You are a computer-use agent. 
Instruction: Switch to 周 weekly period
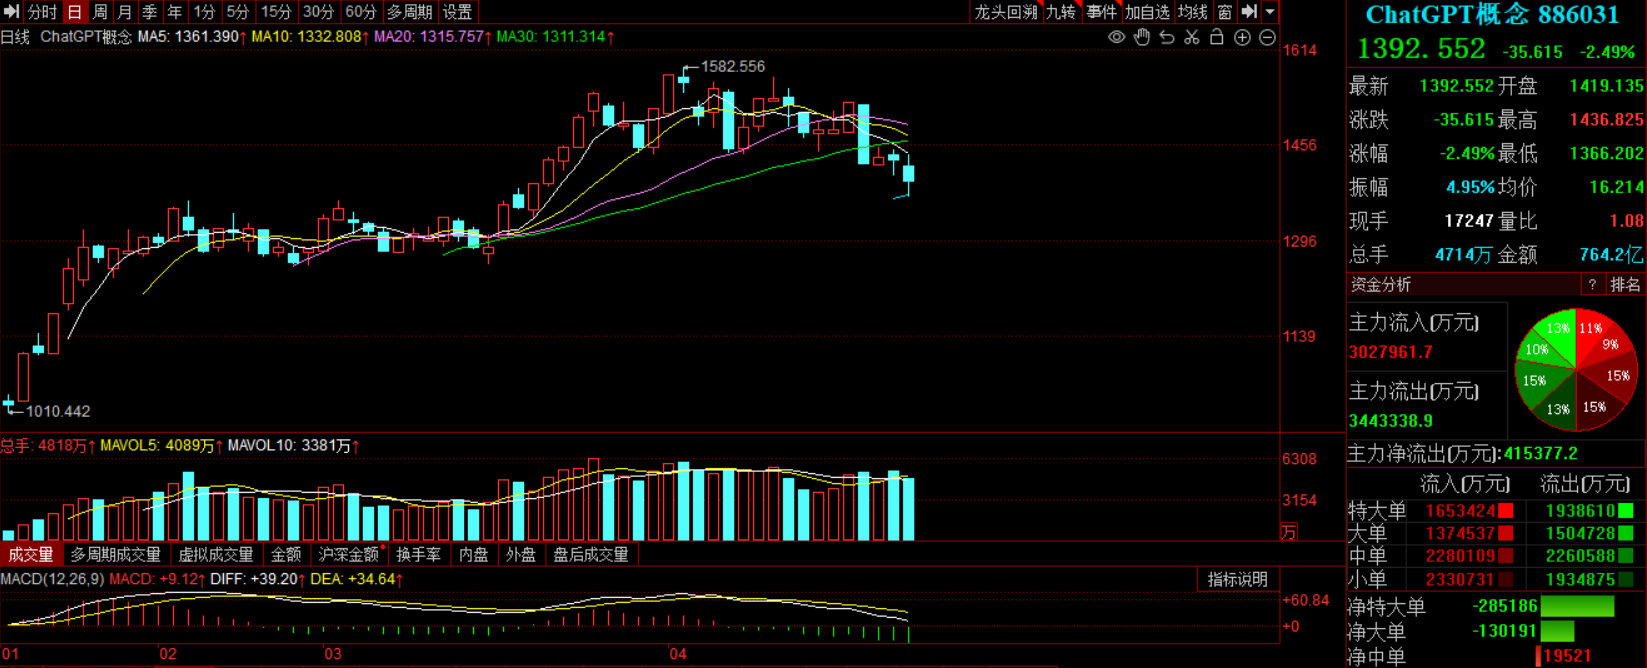(100, 12)
